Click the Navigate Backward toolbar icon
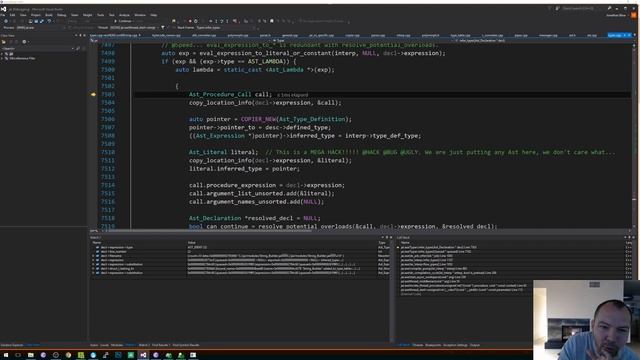The width and height of the screenshot is (640, 360). (x=6, y=21)
